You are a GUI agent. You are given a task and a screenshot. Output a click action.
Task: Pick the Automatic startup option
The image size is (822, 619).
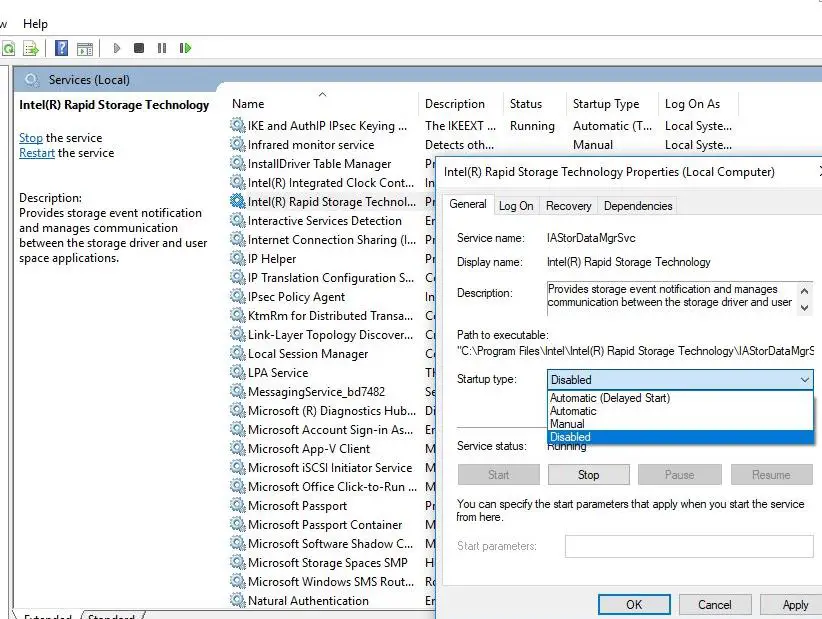coord(573,411)
